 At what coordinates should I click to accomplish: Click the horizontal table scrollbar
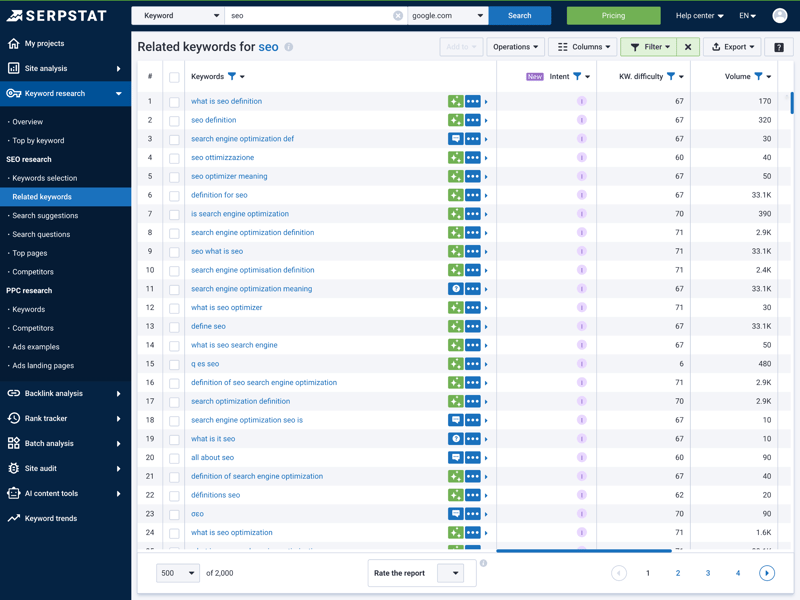tap(583, 550)
